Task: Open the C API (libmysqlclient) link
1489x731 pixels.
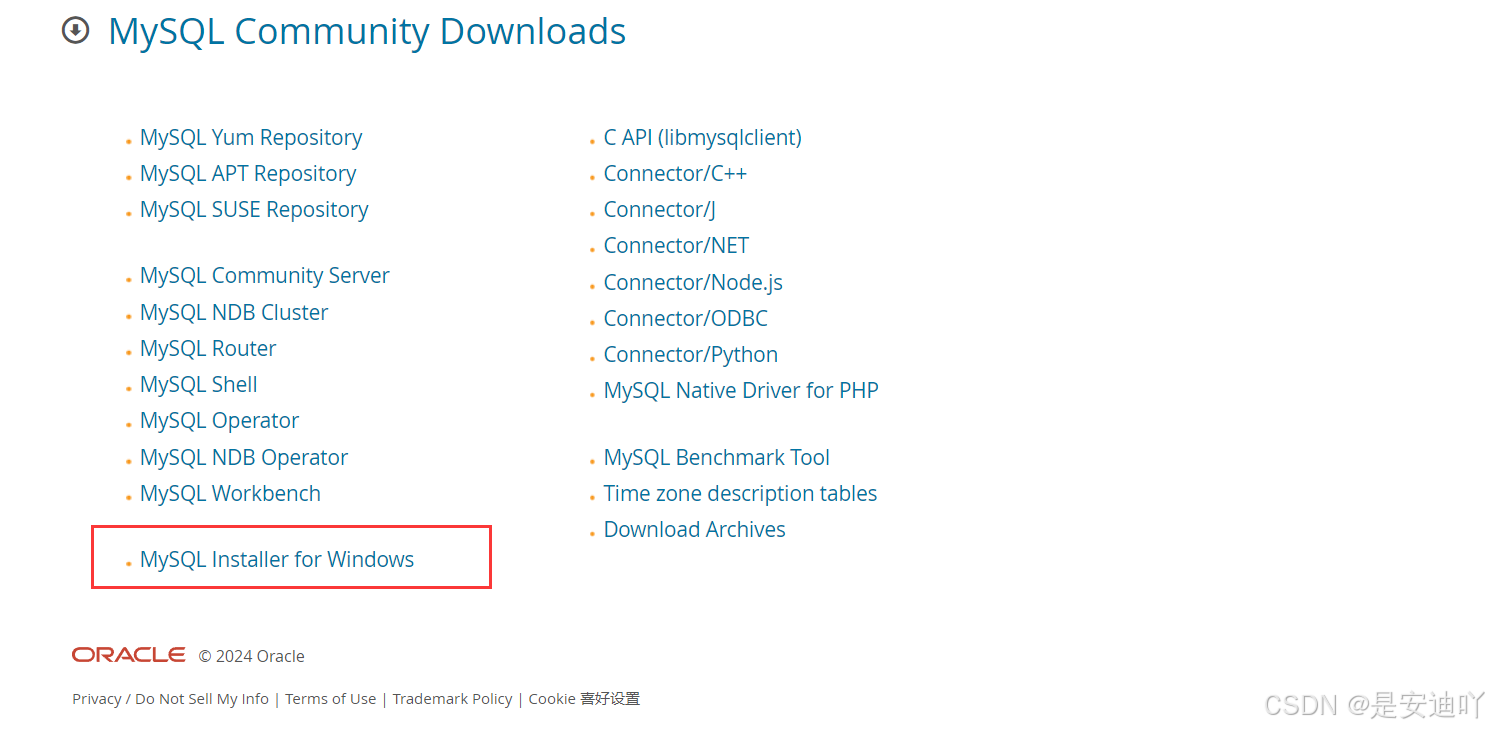Action: tap(703, 138)
